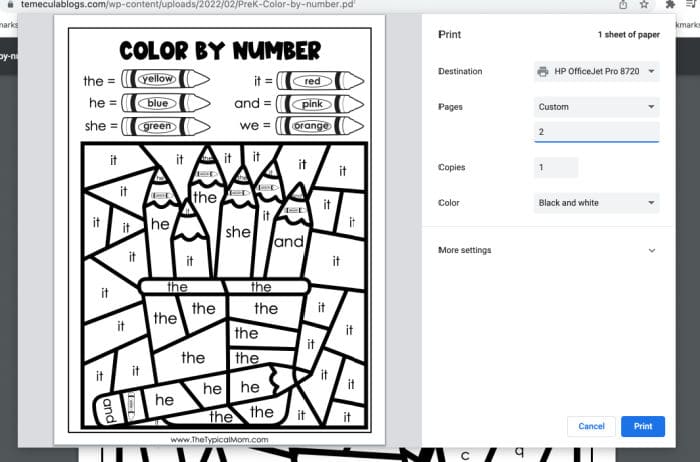Open the media control icon in browser toolbar
The image size is (700, 462).
692,4
